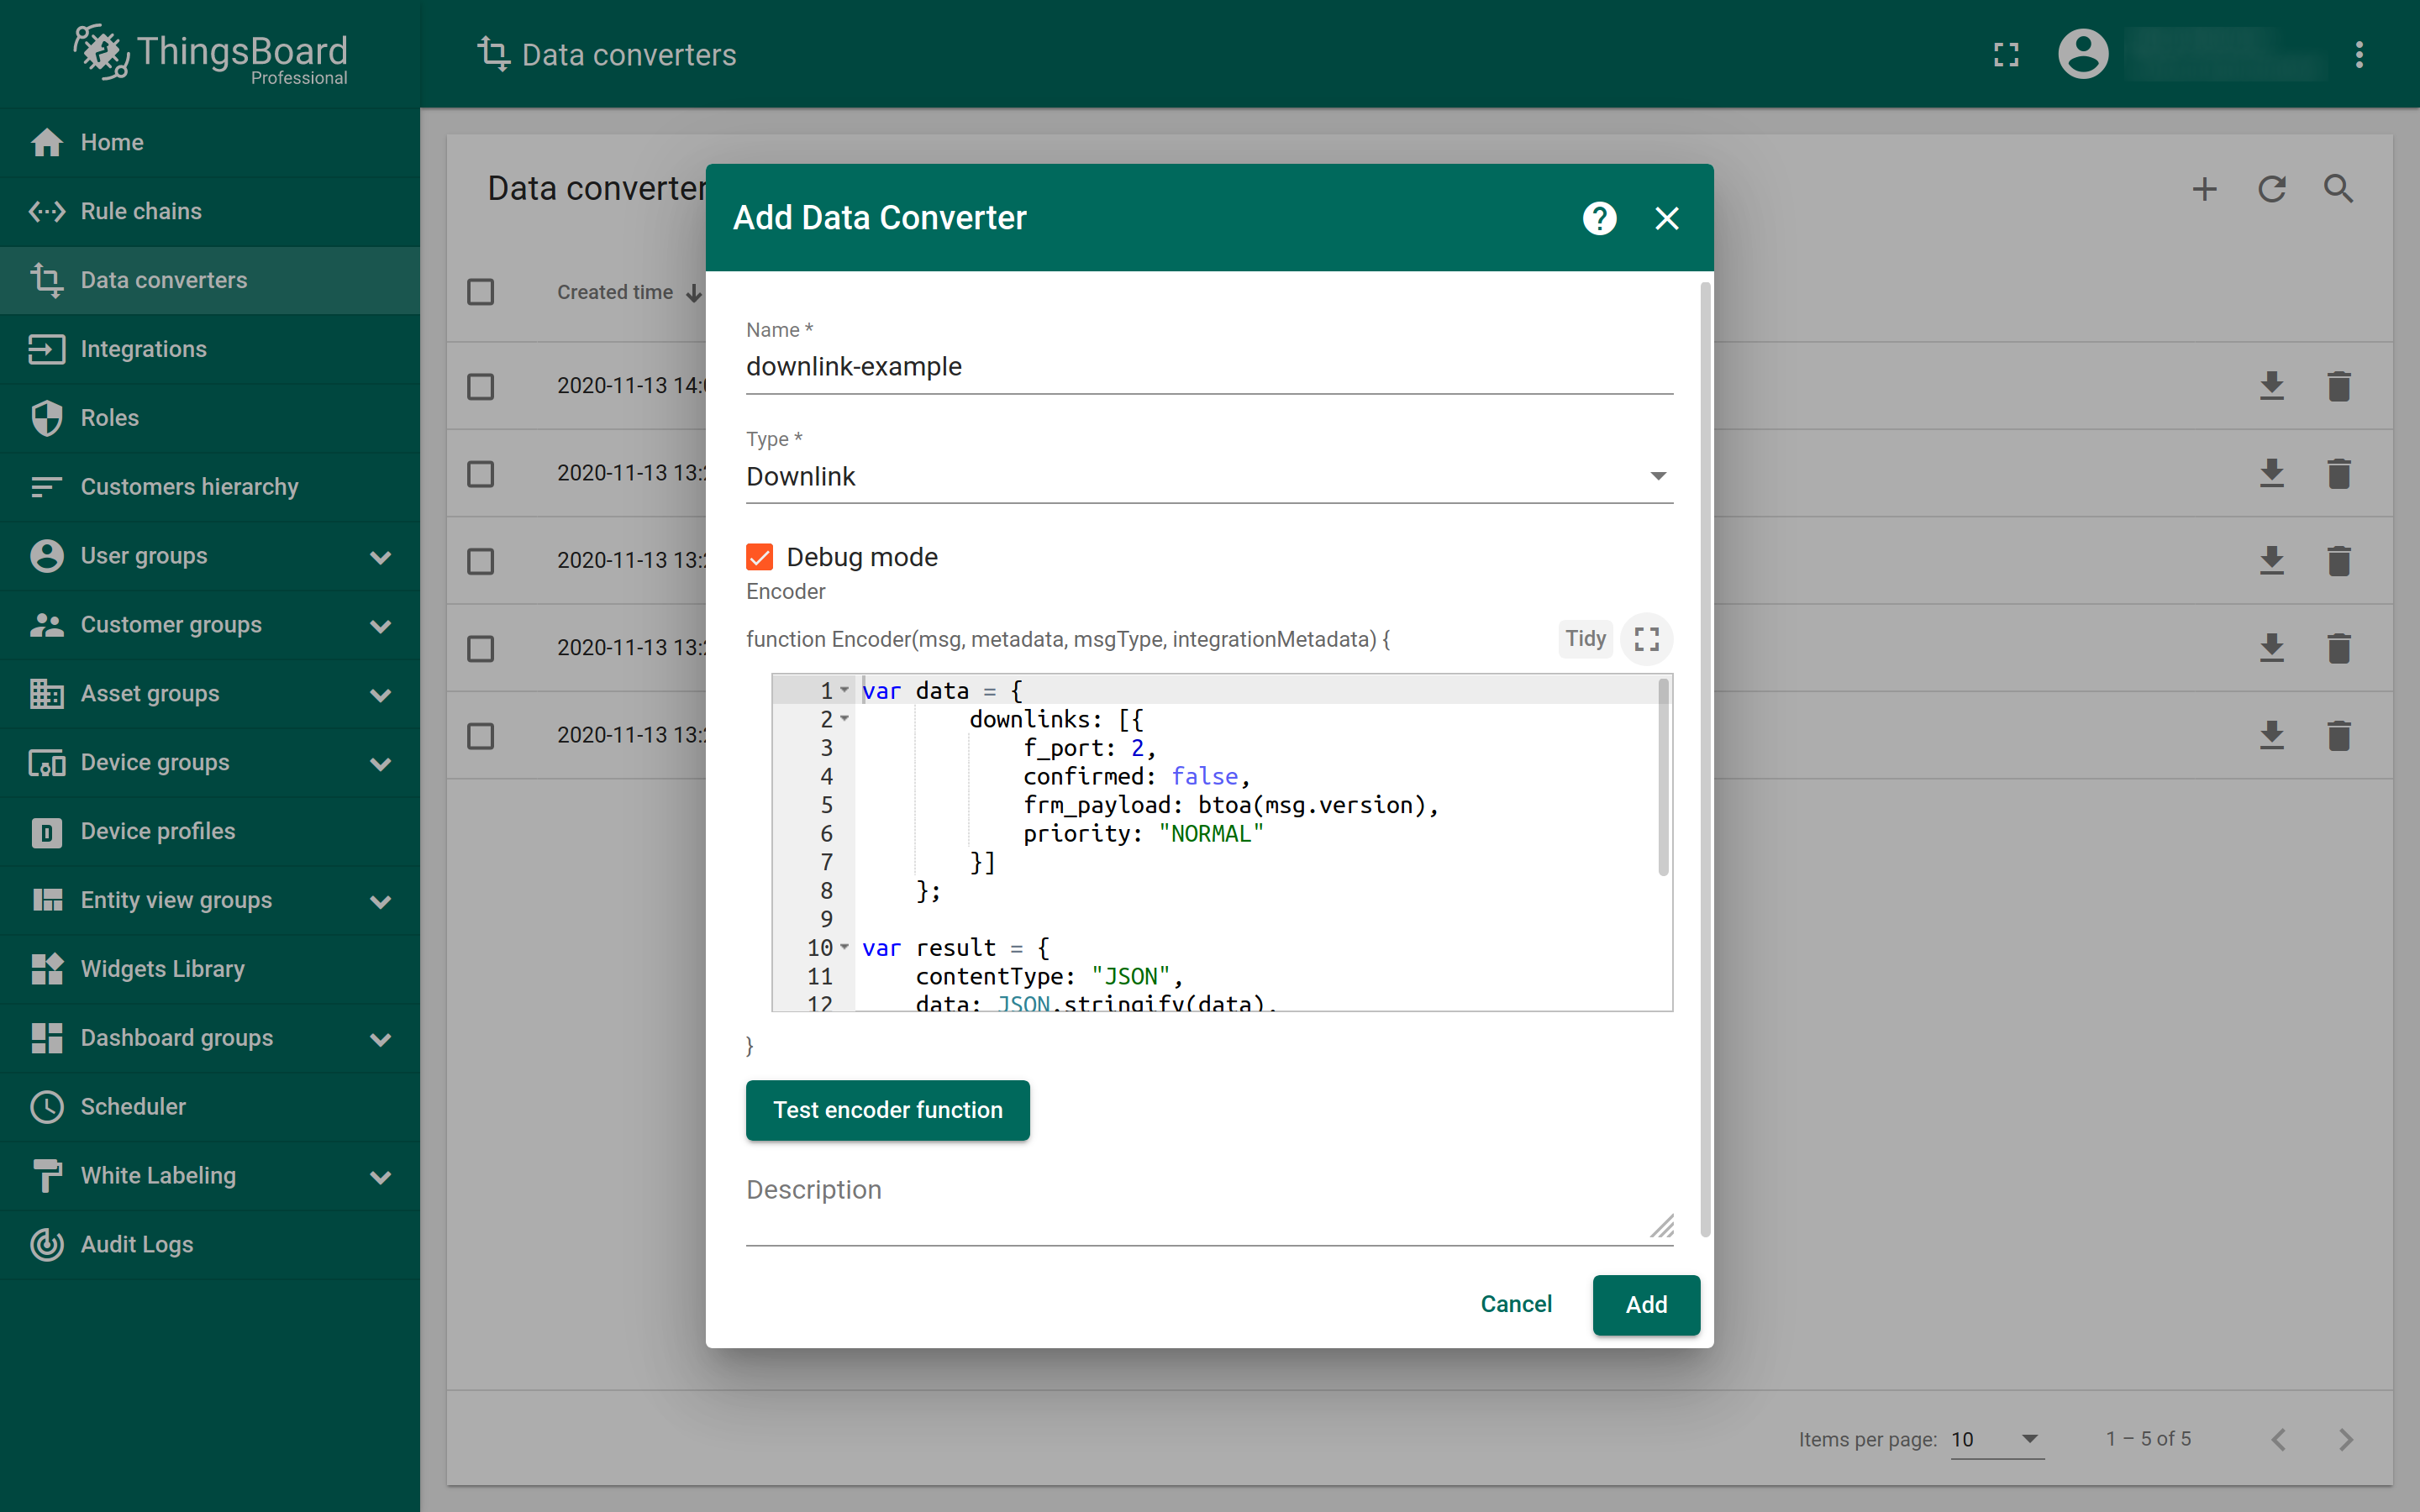Viewport: 2420px width, 1512px height.
Task: Toggle the Debug mode checkbox
Action: pyautogui.click(x=760, y=556)
